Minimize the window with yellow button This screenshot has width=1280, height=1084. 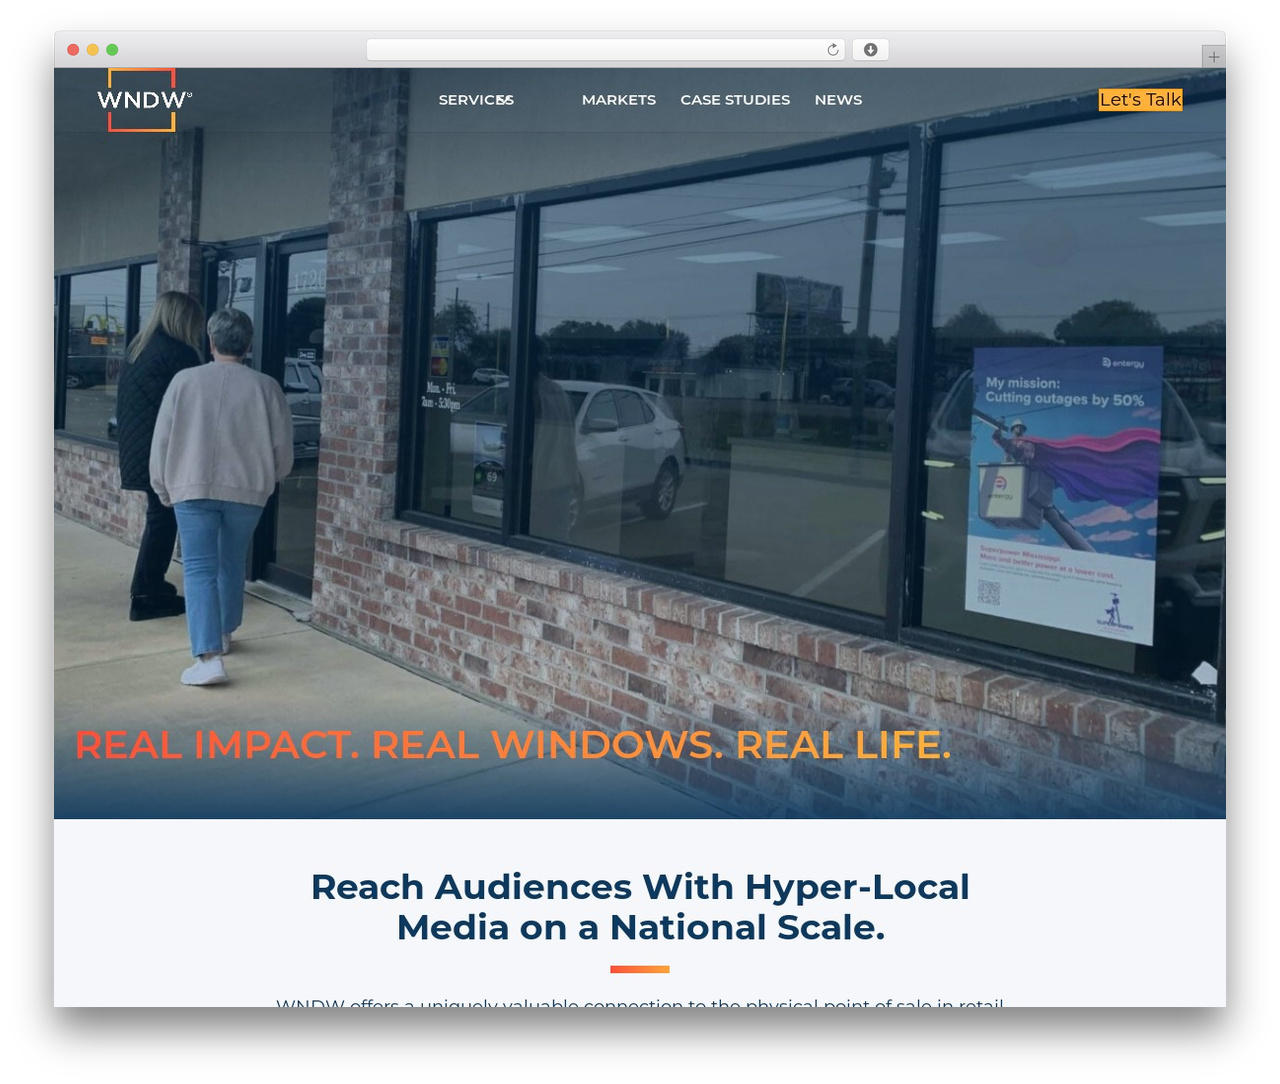click(x=93, y=50)
